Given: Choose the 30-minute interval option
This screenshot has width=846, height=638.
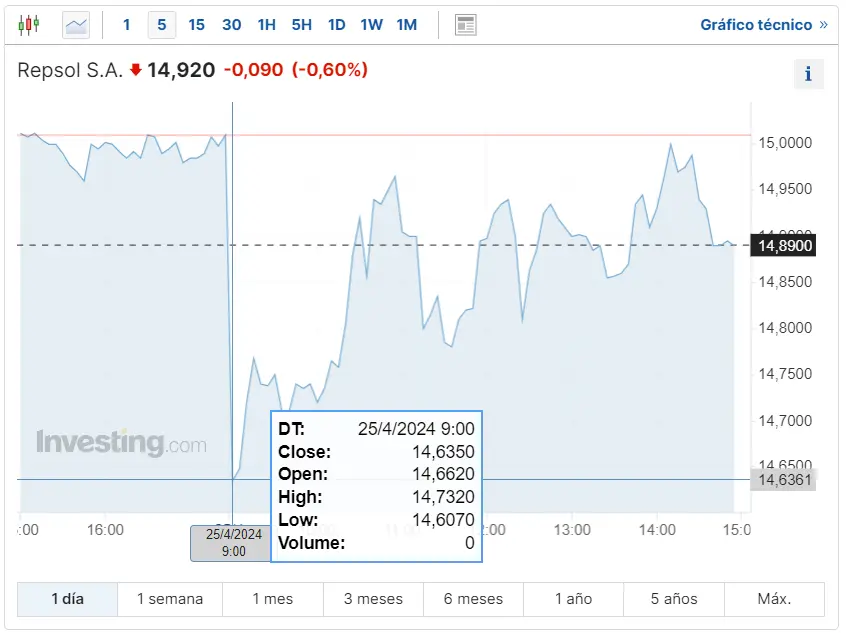Looking at the screenshot, I should pyautogui.click(x=231, y=24).
